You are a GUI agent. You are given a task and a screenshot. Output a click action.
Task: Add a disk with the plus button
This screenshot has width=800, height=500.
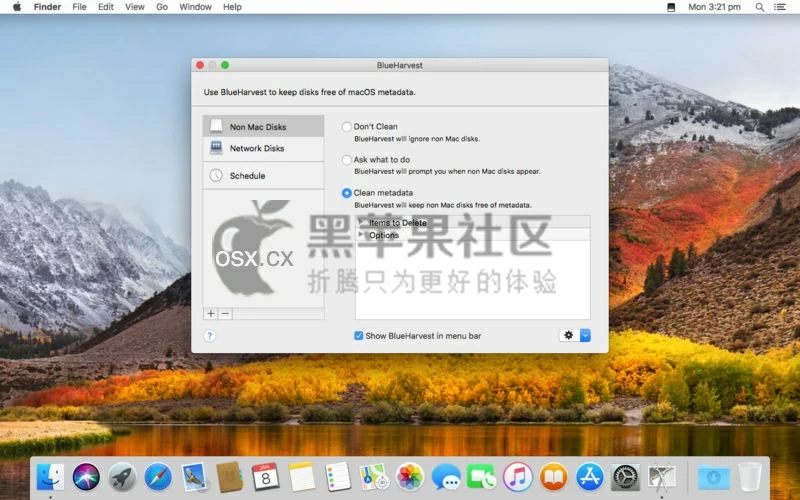click(x=211, y=314)
